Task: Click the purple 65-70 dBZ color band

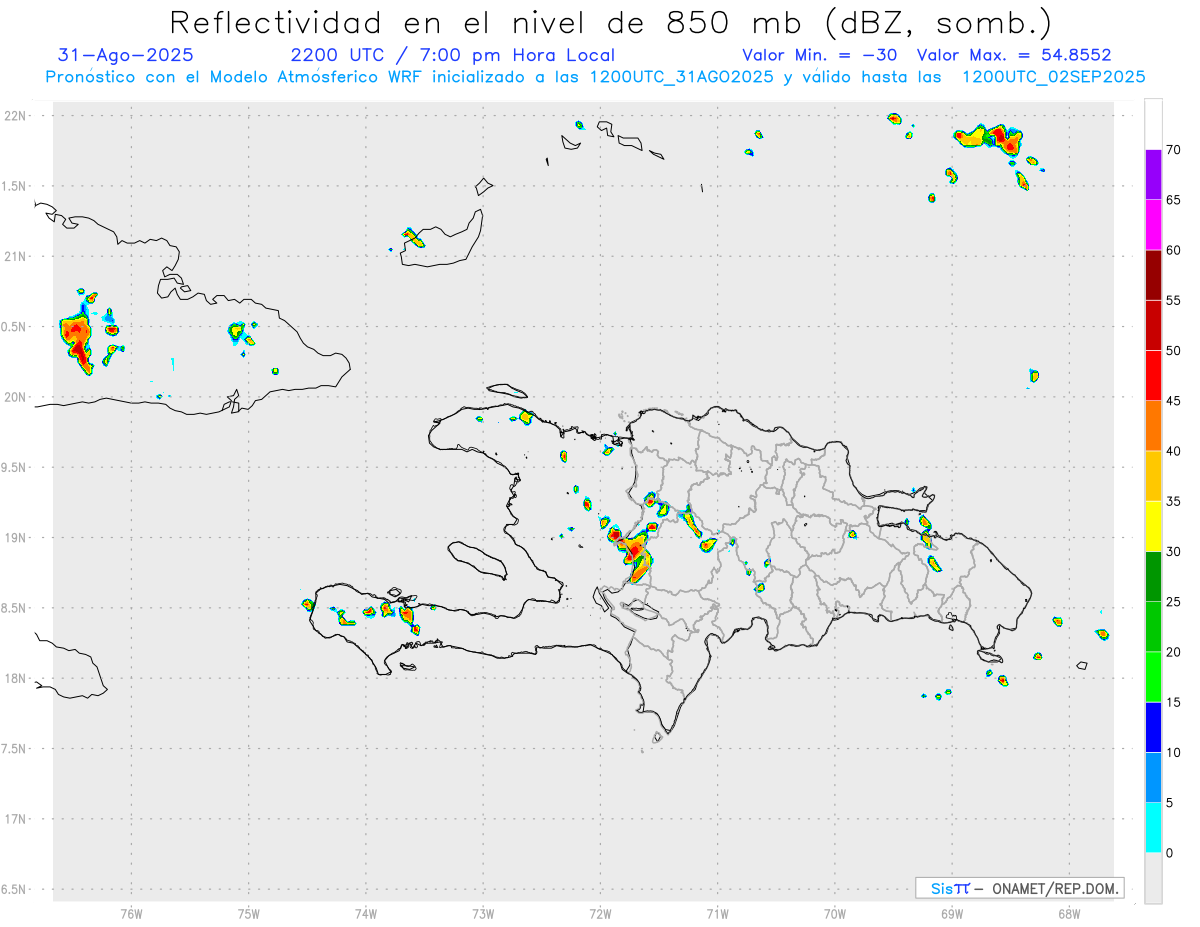Action: [1153, 175]
